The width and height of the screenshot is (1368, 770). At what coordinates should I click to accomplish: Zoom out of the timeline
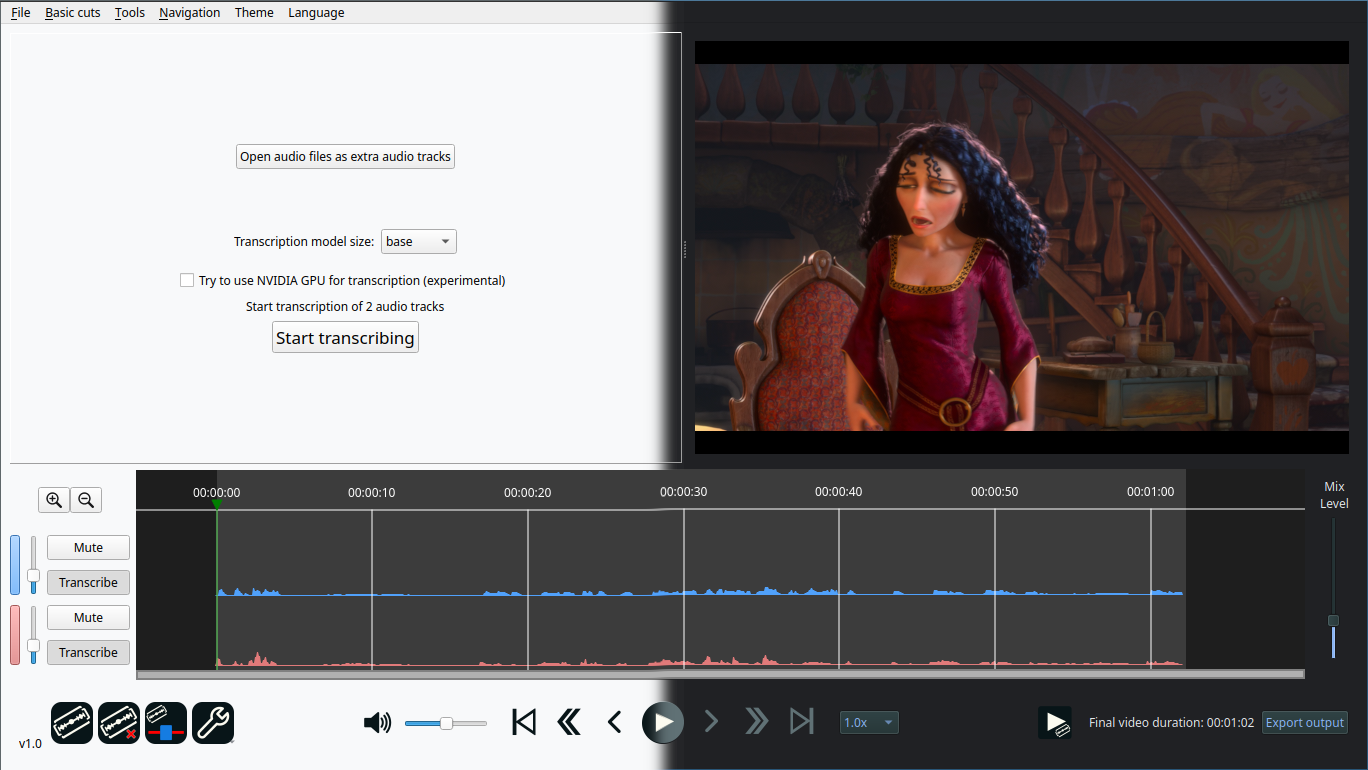point(86,500)
